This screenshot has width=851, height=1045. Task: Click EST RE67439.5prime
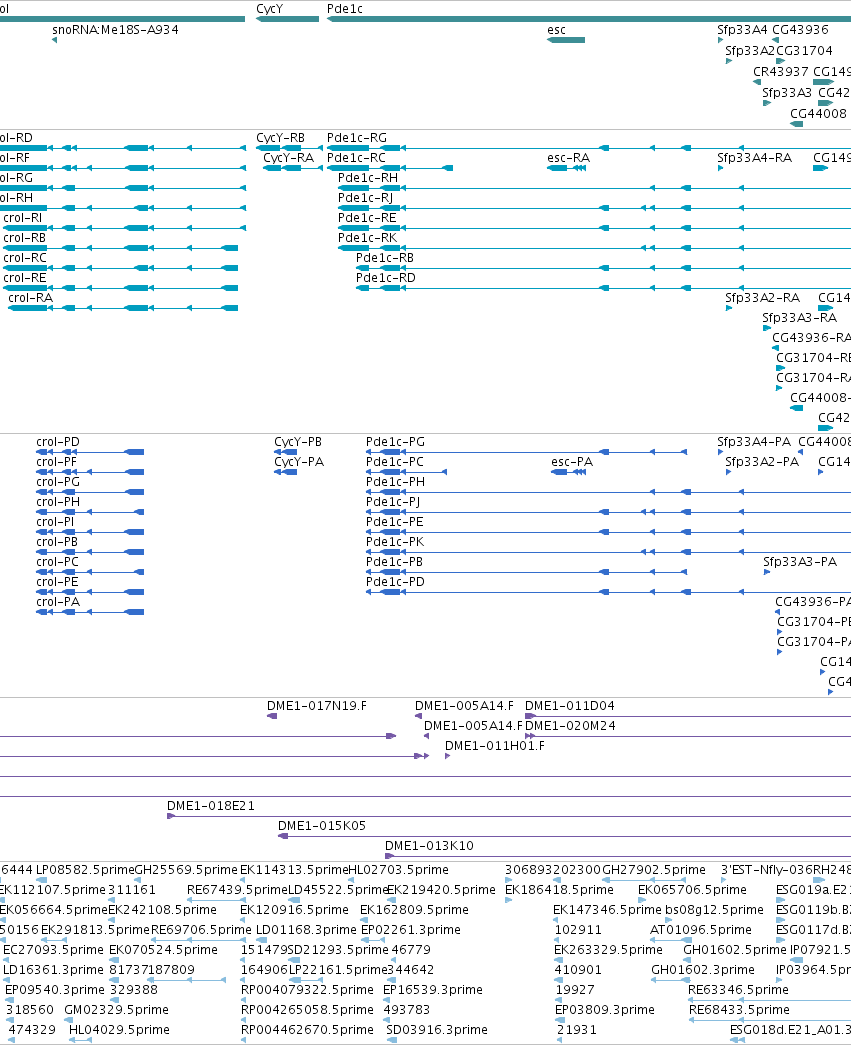237,890
